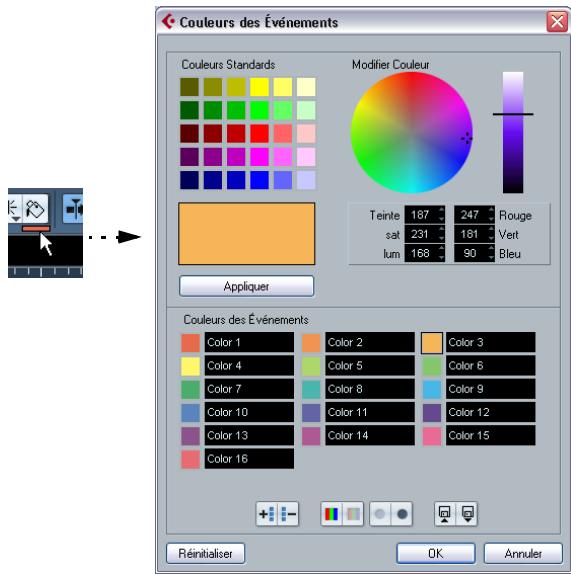Image resolution: width=571 pixels, height=574 pixels.
Task: Click the Color 10 name field
Action: [249, 412]
